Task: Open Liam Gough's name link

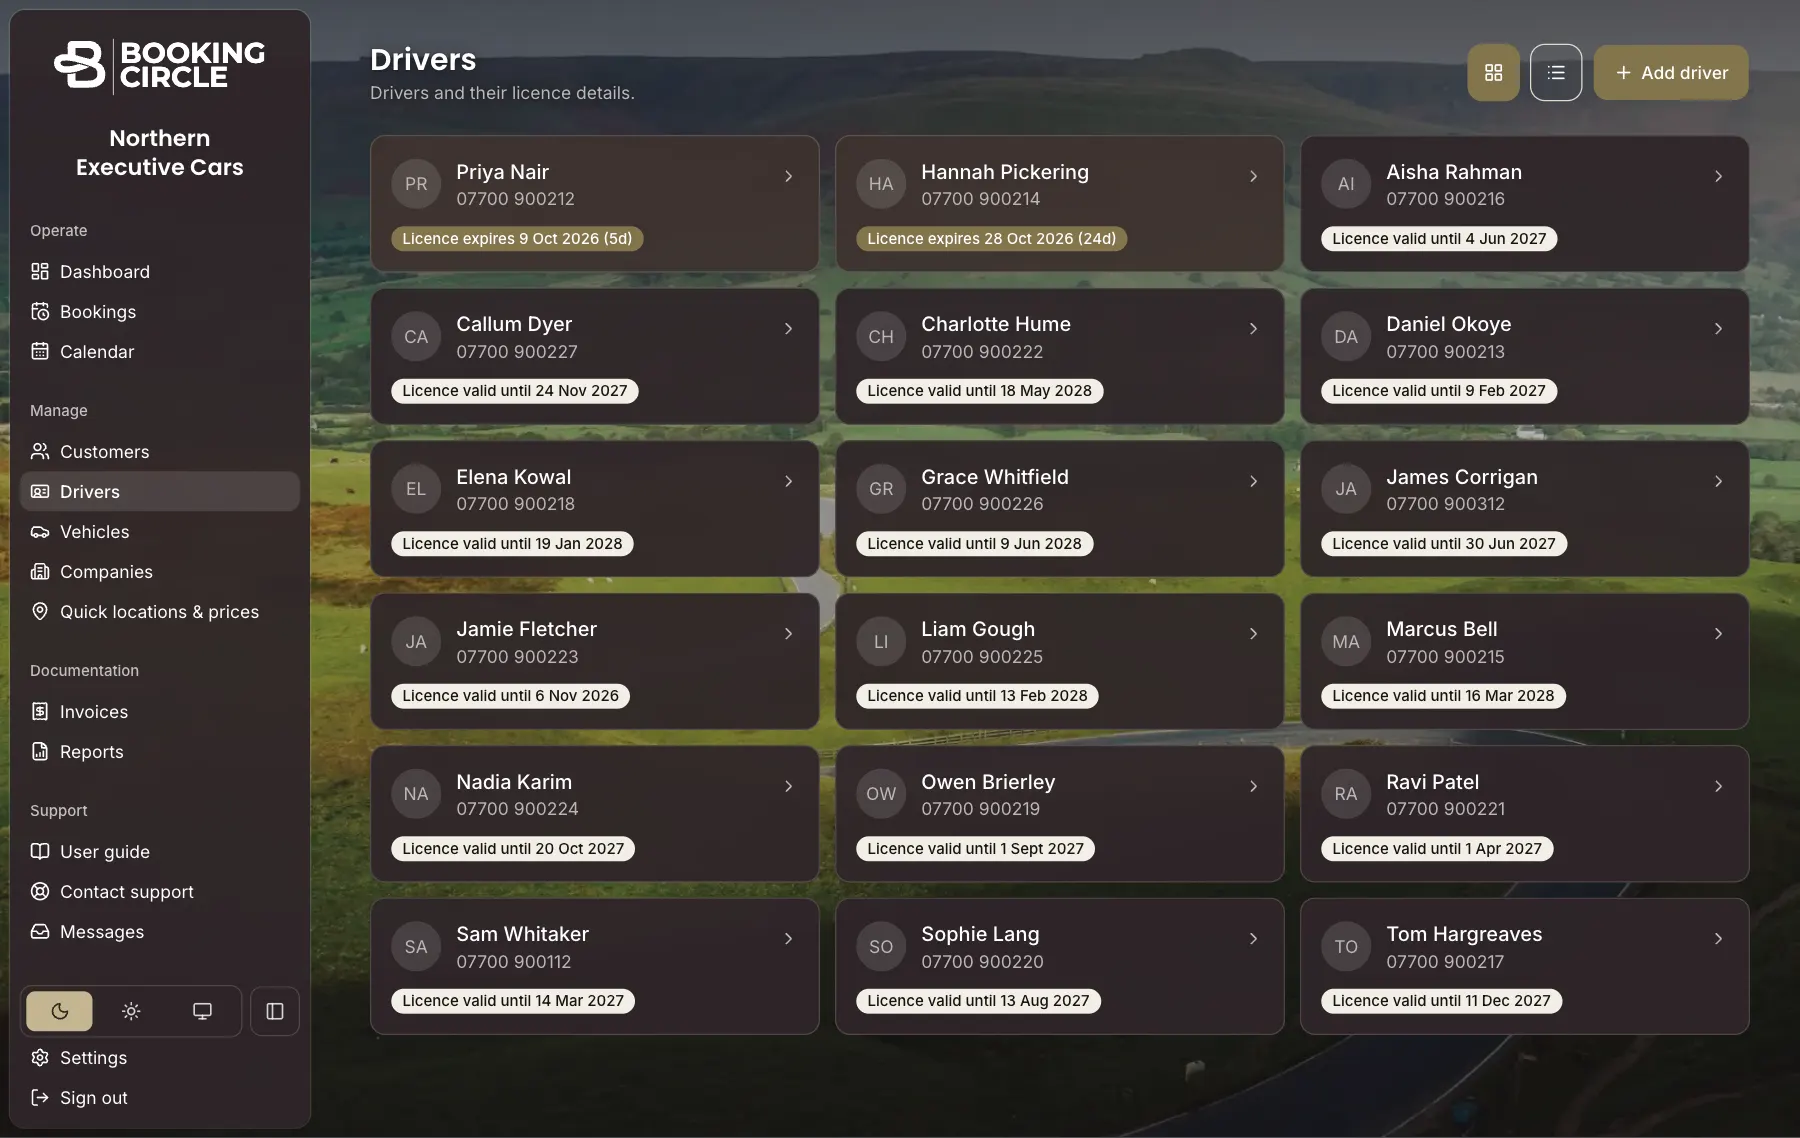Action: 978,629
